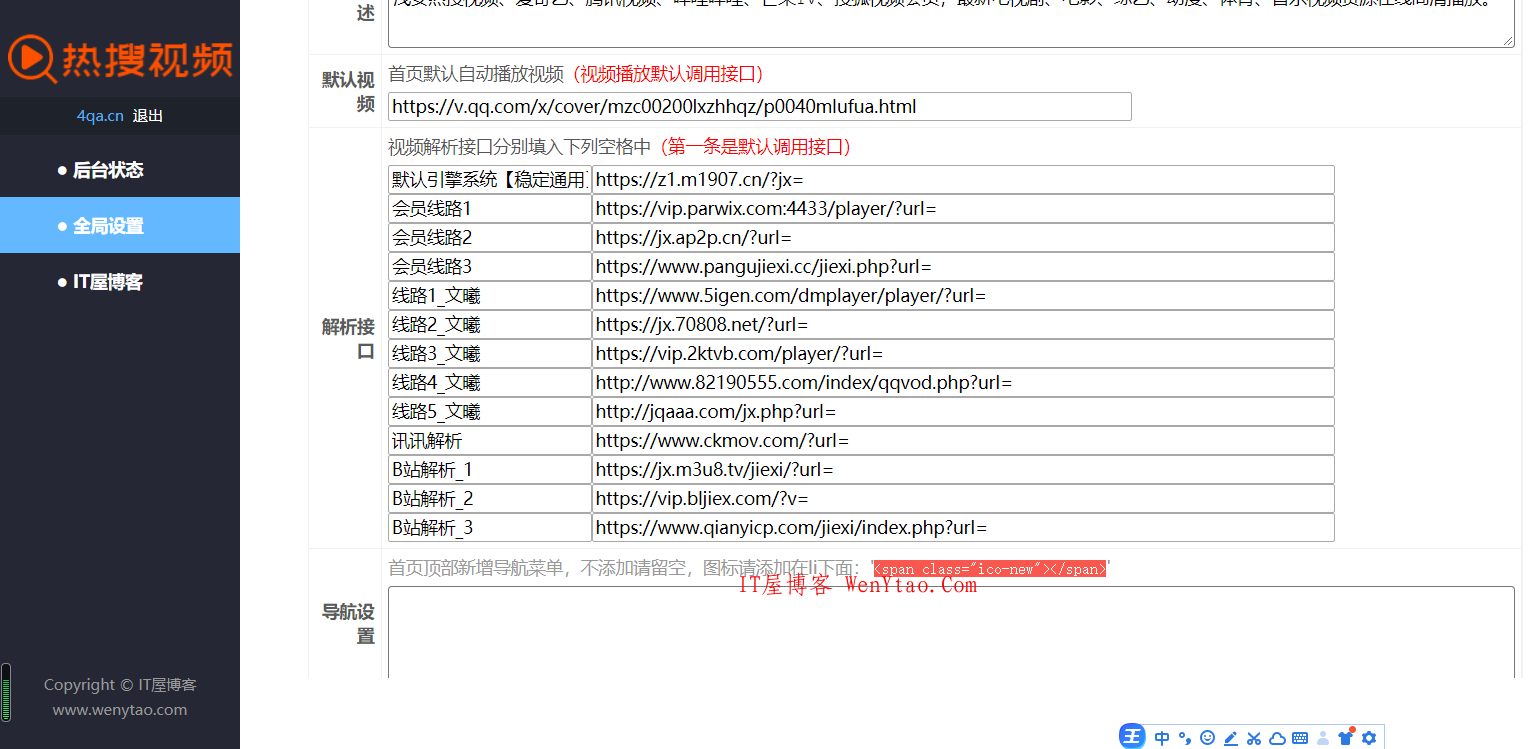Click the IME user account icon
This screenshot has height=749, width=1531.
[x=1323, y=738]
